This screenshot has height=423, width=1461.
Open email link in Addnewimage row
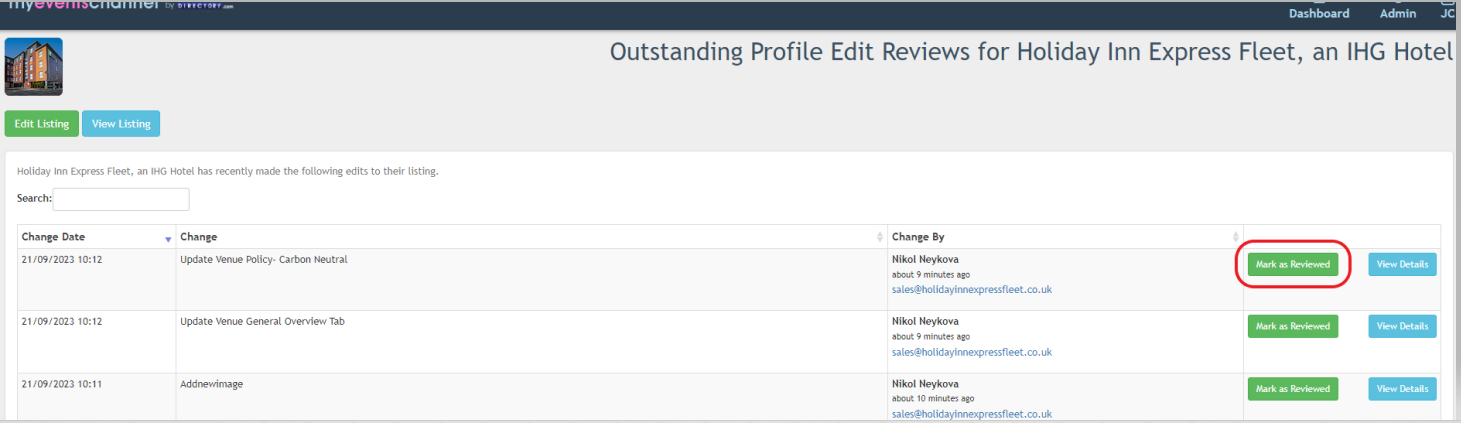971,414
